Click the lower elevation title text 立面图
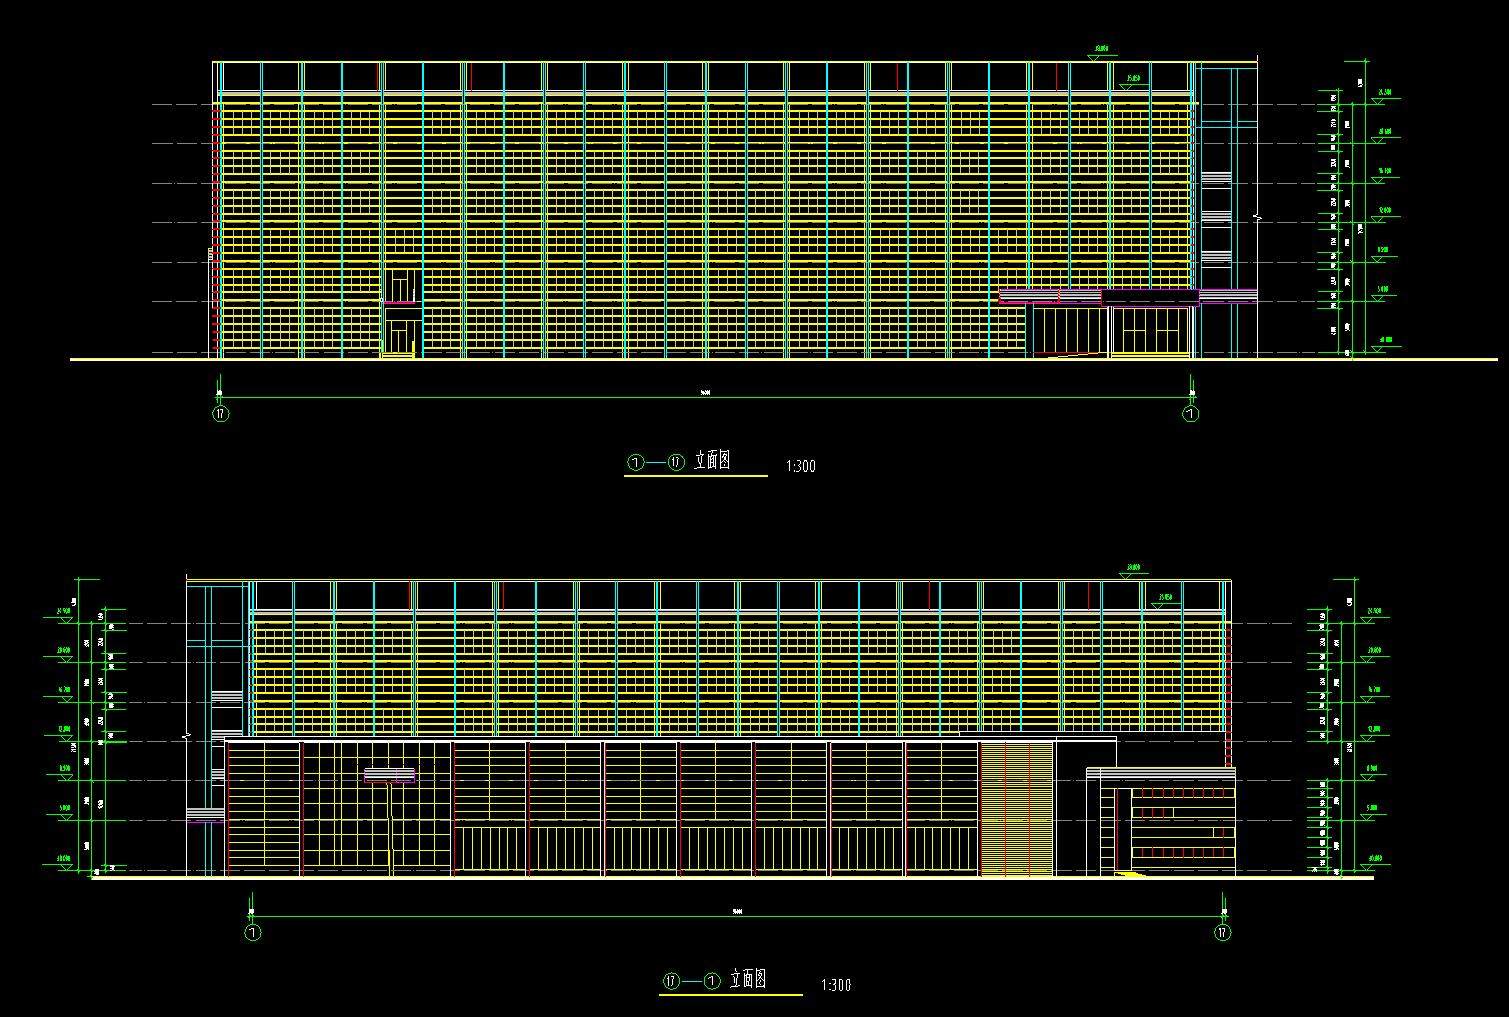The image size is (1509, 1017). click(748, 980)
